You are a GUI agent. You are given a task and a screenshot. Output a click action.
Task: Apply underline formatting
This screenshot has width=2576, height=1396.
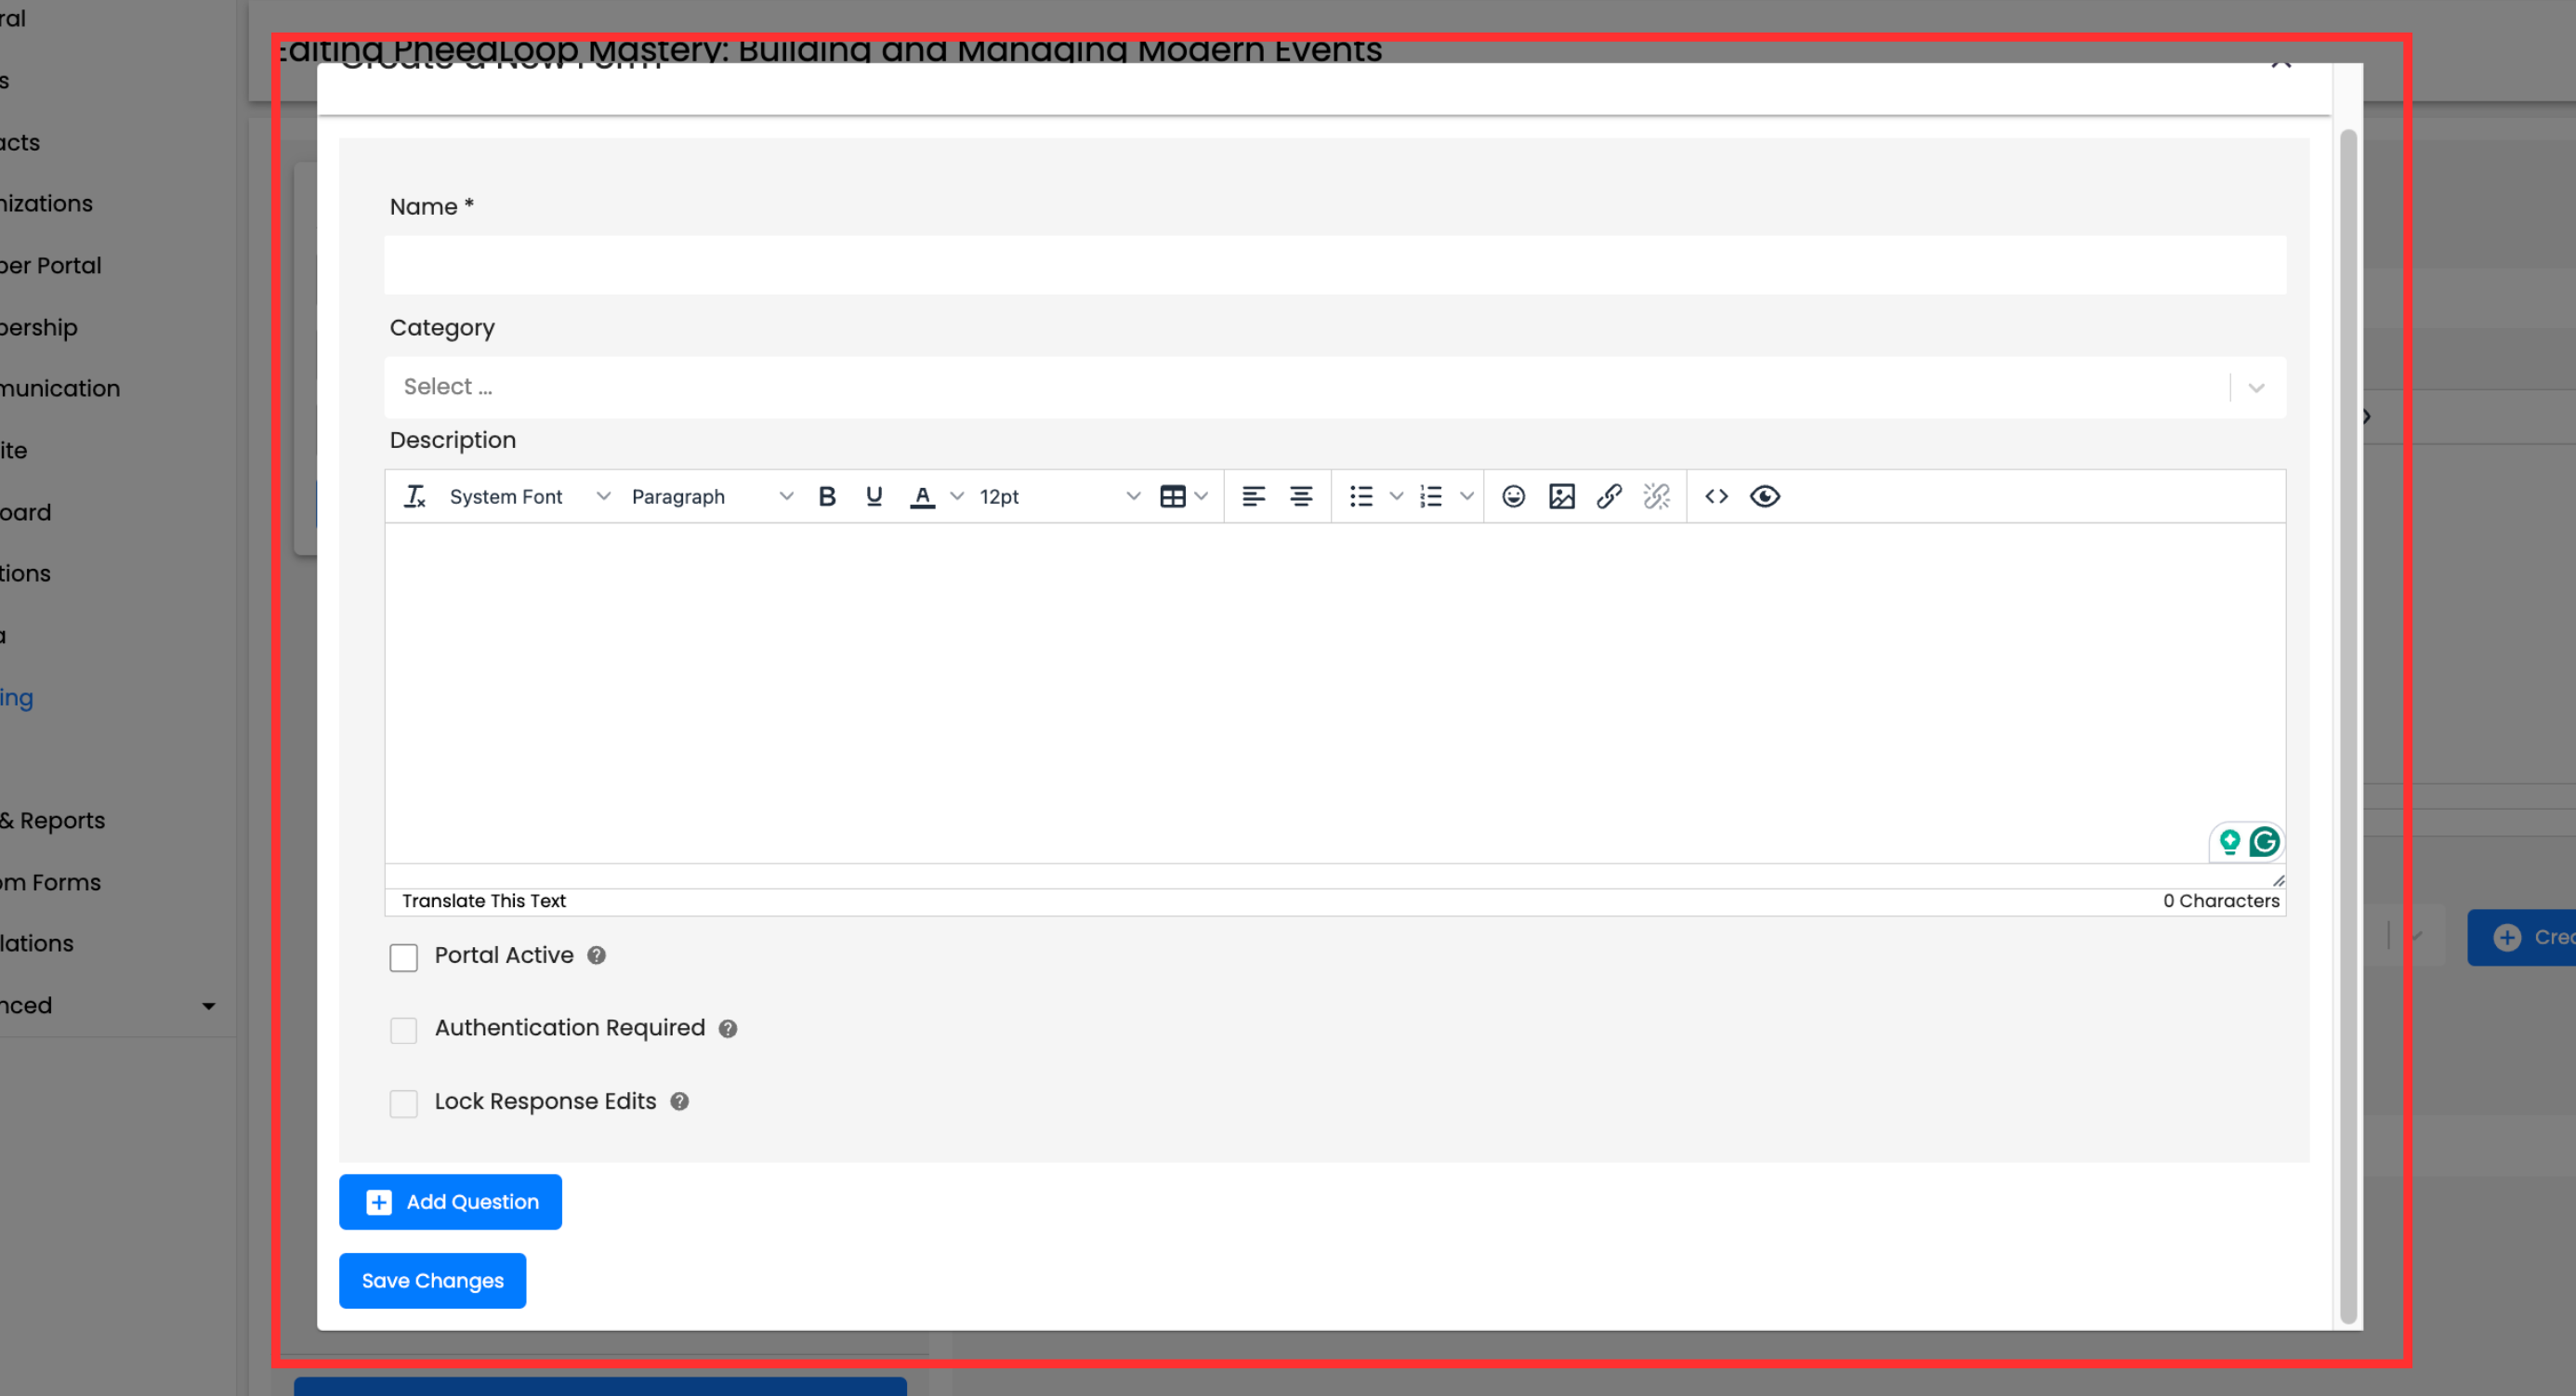click(873, 496)
